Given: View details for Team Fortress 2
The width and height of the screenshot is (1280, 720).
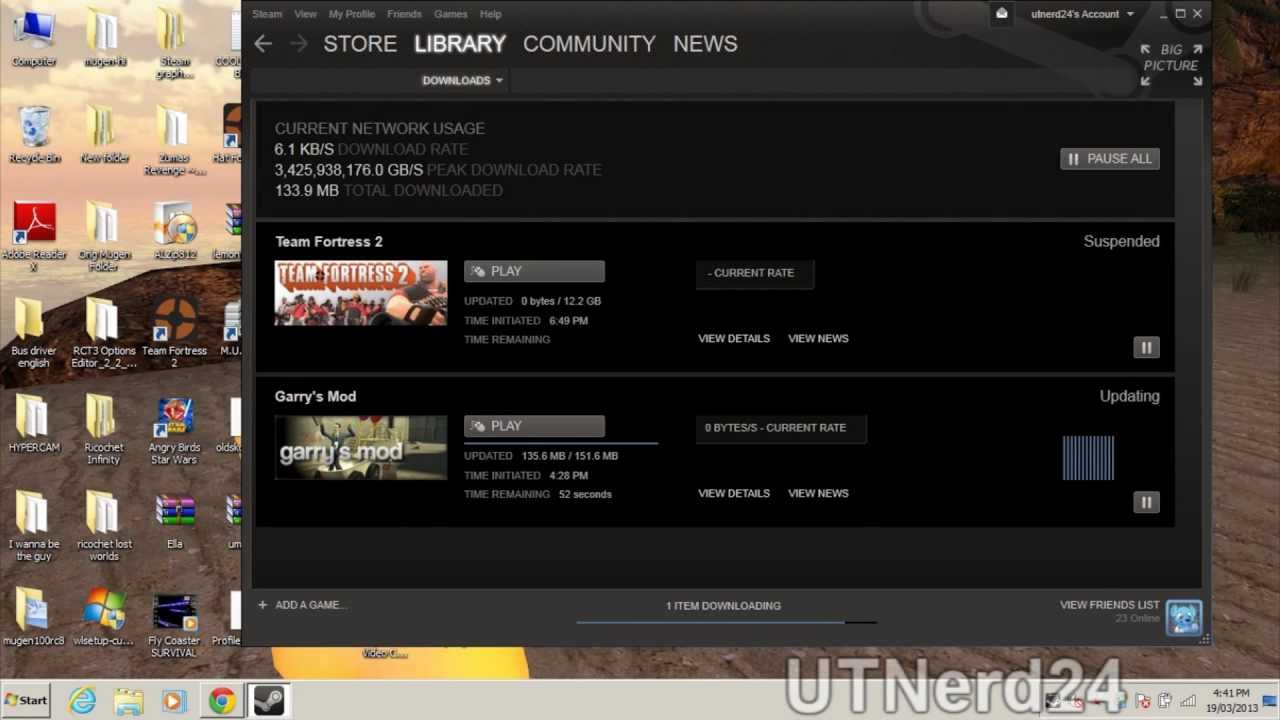Looking at the screenshot, I should click(734, 338).
